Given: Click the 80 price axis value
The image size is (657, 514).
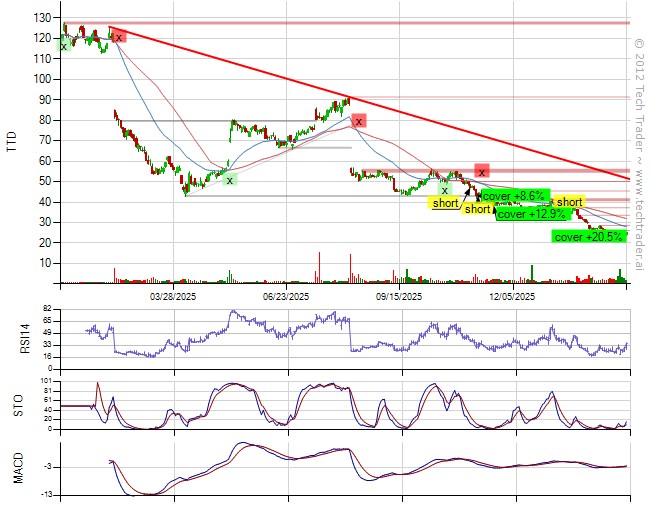Looking at the screenshot, I should pos(44,120).
